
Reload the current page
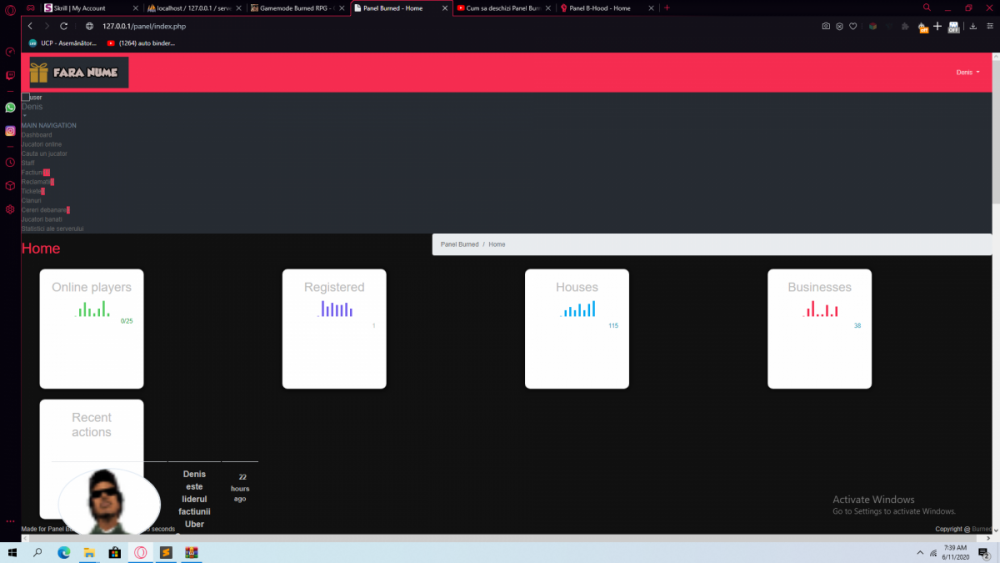click(x=64, y=26)
